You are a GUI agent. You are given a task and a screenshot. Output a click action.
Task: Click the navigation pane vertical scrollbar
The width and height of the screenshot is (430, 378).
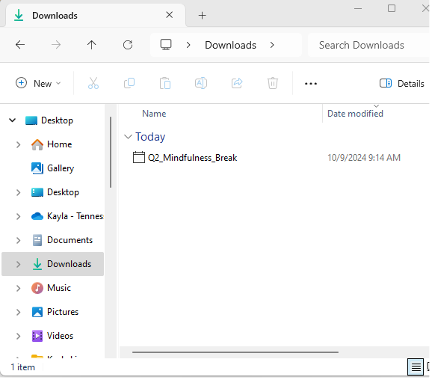tap(110, 152)
